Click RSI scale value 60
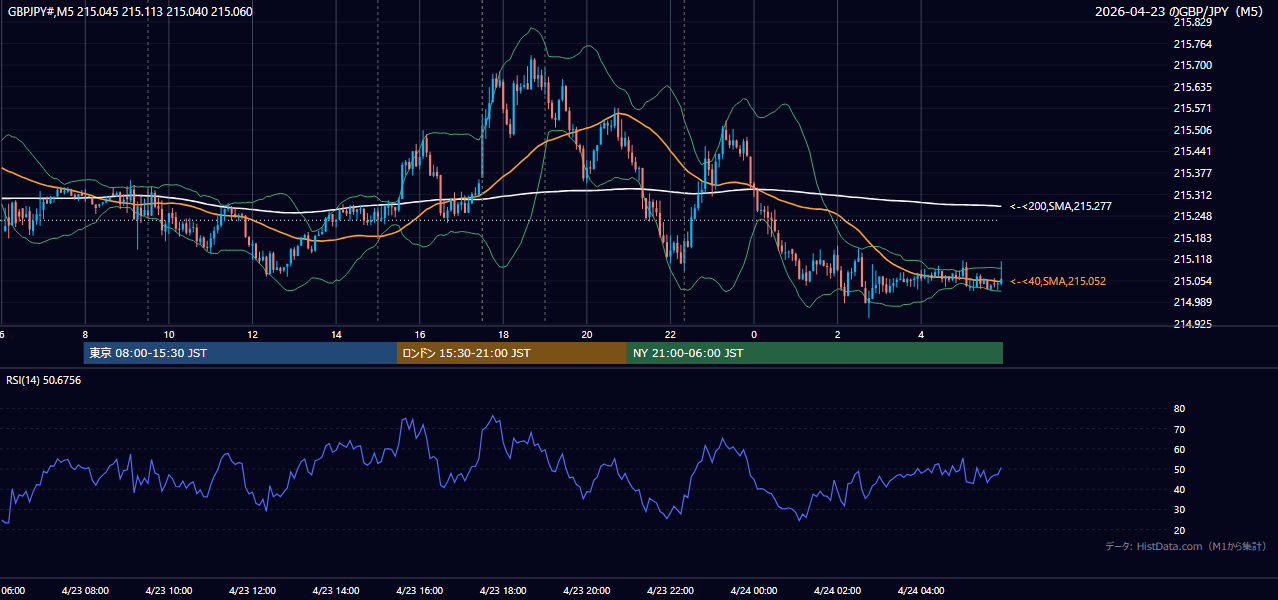 click(x=1179, y=449)
